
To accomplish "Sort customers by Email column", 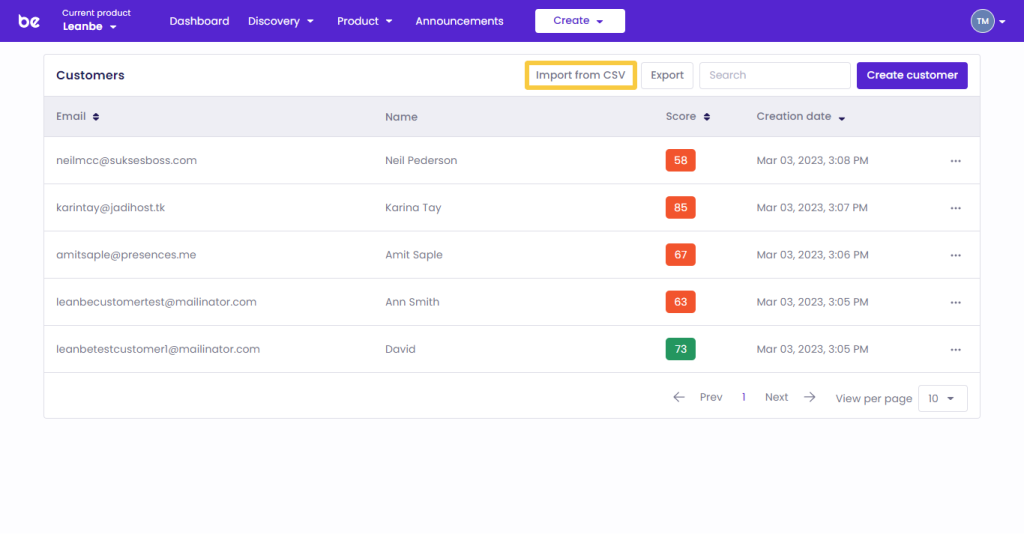I will point(96,117).
